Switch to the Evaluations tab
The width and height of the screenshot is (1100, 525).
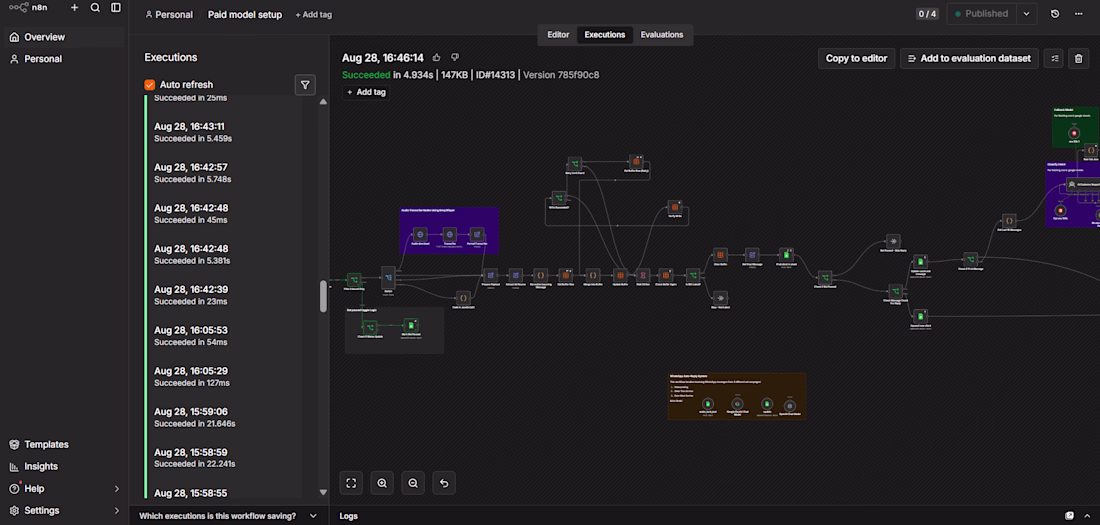pyautogui.click(x=662, y=34)
